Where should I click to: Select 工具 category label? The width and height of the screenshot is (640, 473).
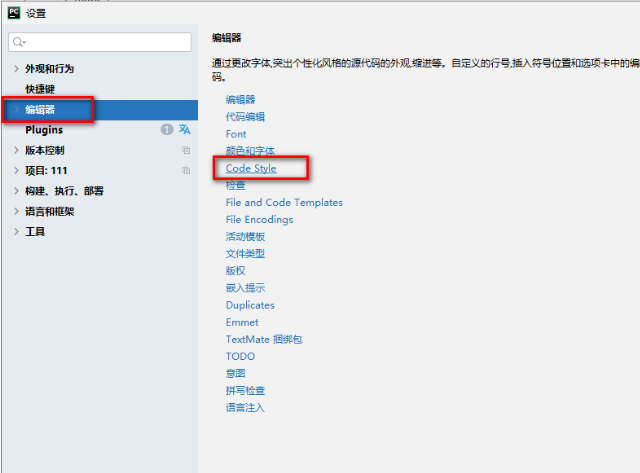point(35,232)
